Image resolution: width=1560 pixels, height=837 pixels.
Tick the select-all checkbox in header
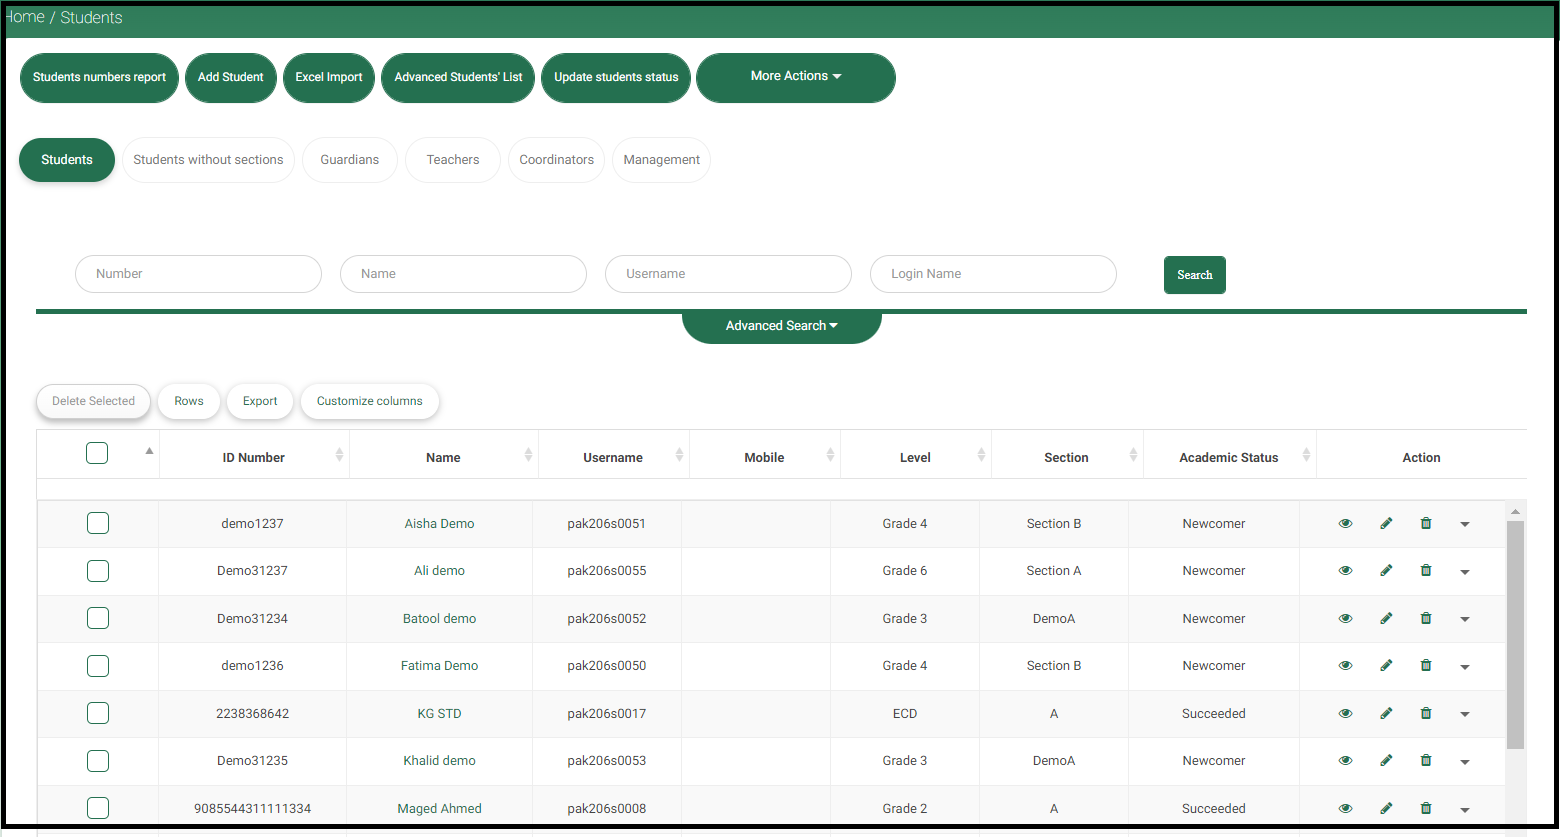tap(97, 454)
